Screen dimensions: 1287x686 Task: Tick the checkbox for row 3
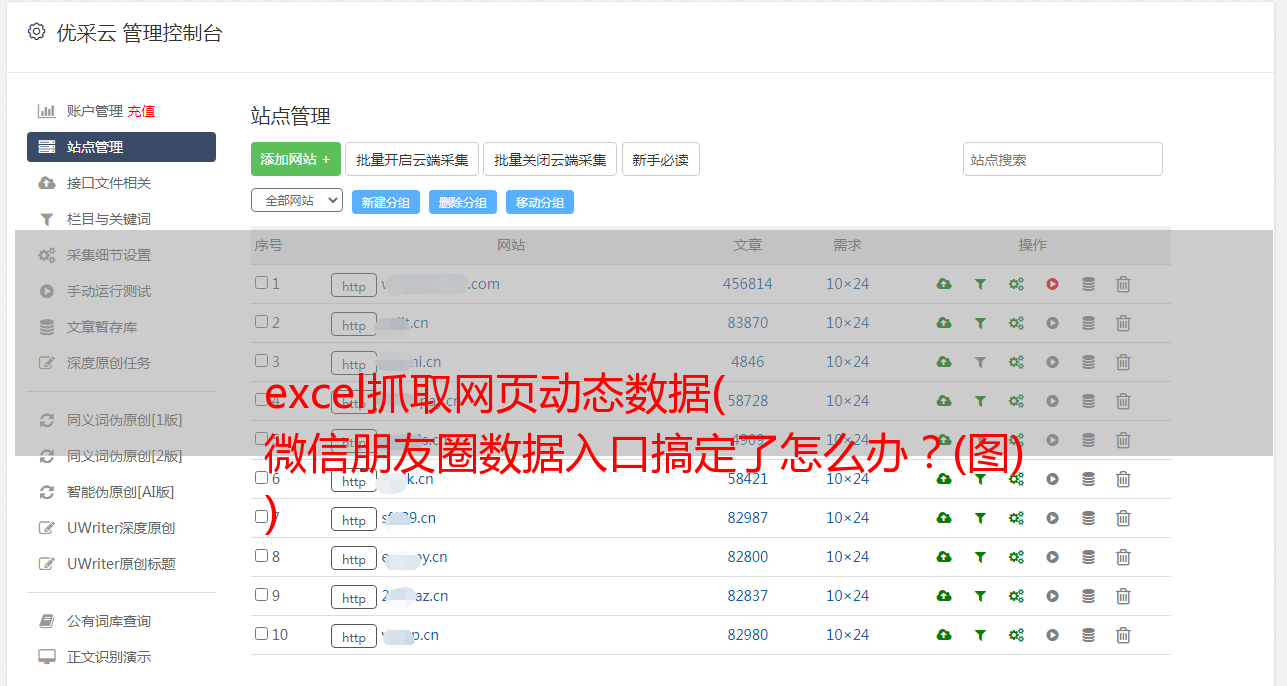pyautogui.click(x=261, y=361)
